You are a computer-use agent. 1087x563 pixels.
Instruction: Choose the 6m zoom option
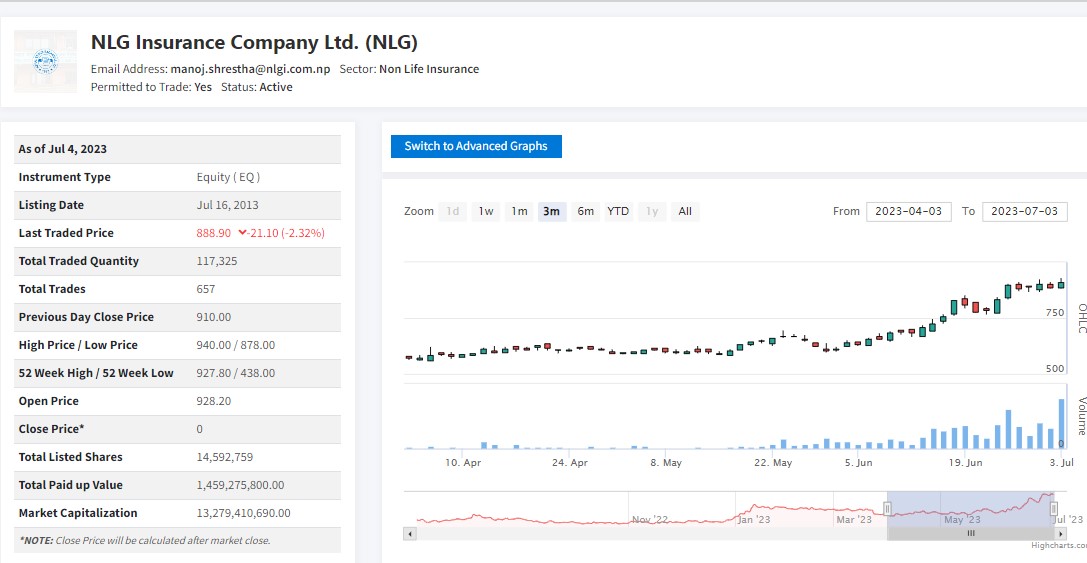tap(585, 211)
